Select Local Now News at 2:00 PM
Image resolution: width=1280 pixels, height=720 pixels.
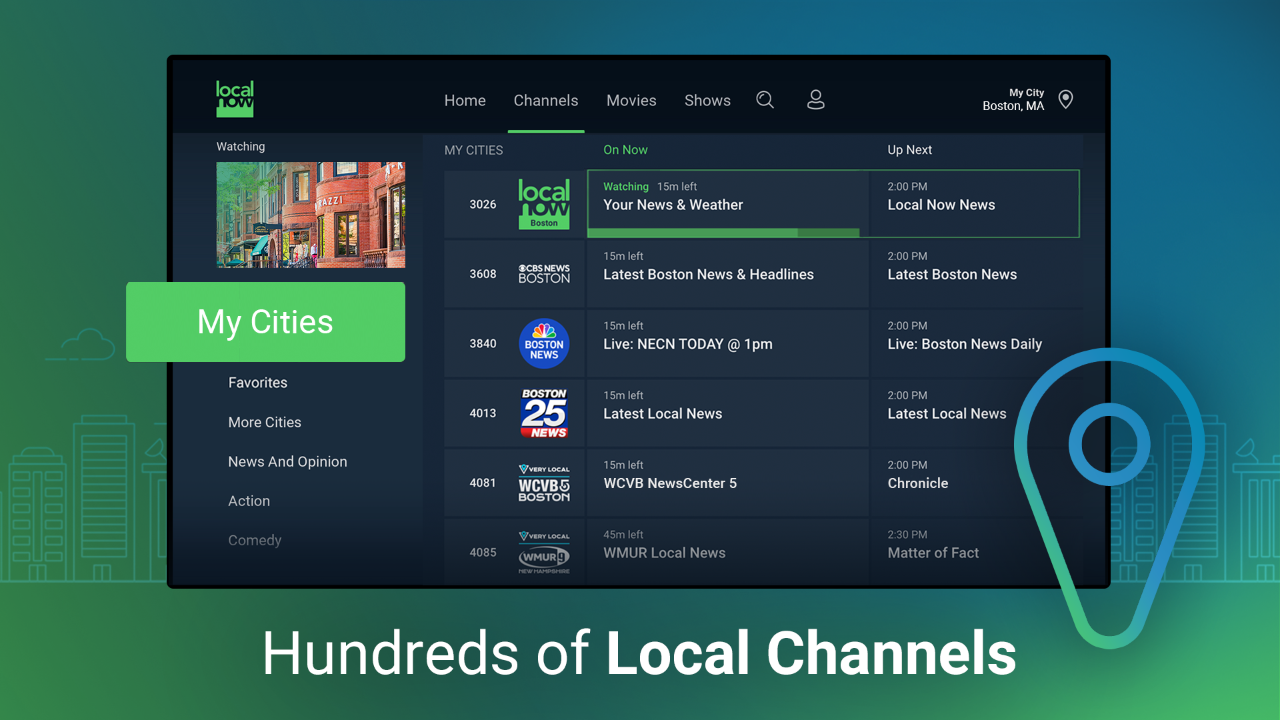point(975,204)
